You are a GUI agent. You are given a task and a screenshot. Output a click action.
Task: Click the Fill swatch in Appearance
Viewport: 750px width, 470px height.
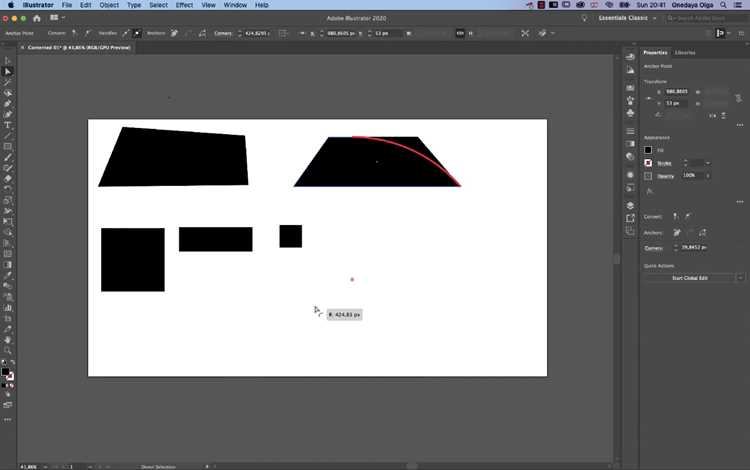[648, 150]
